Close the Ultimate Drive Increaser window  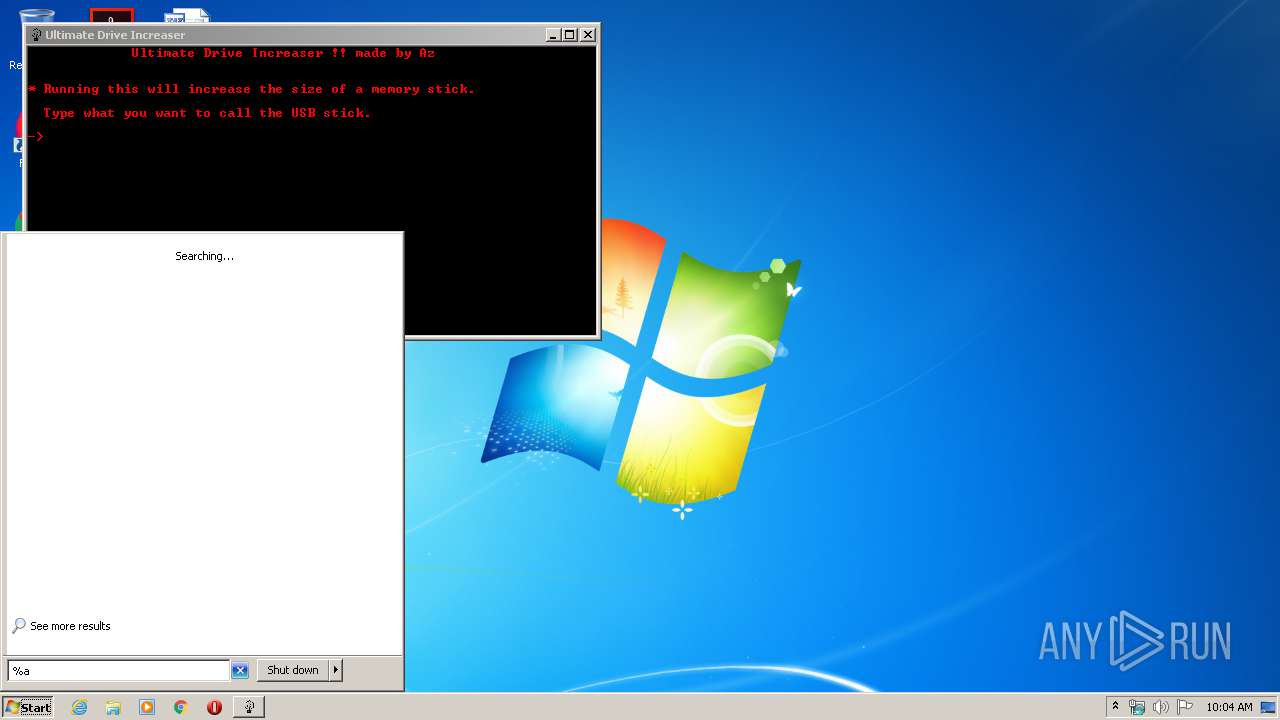[588, 34]
